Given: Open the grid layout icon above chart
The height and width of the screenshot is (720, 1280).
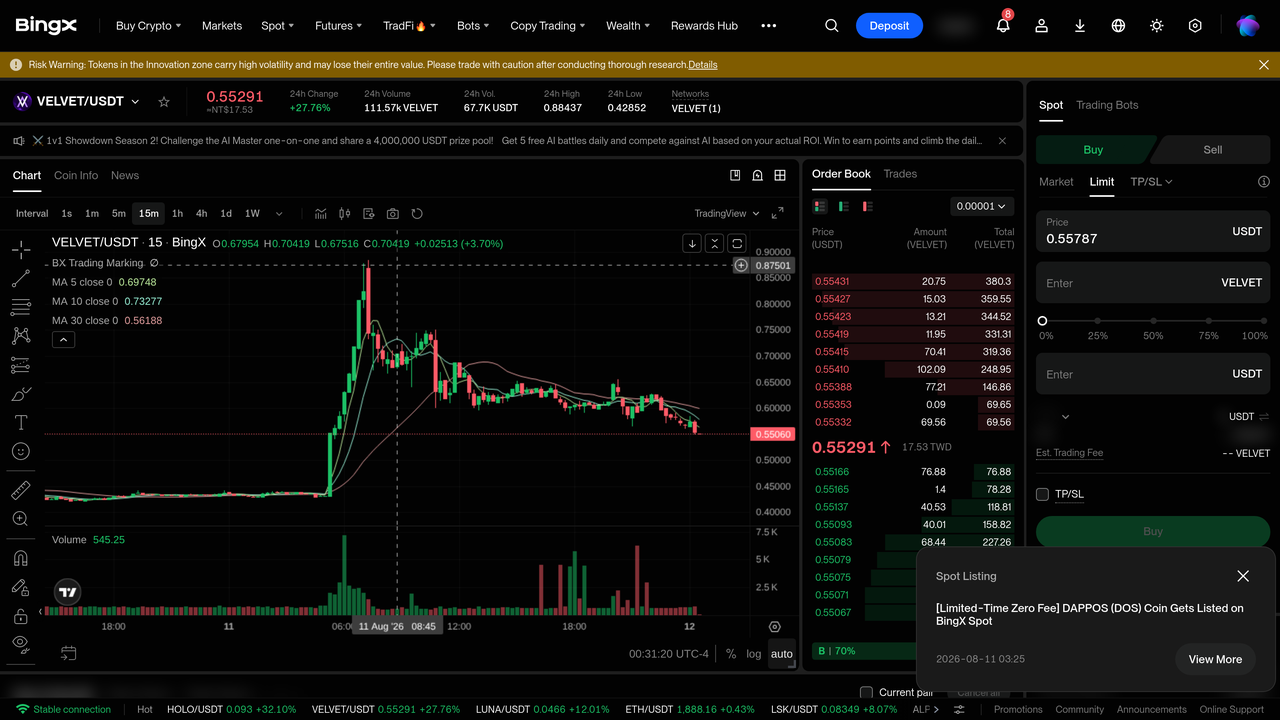Looking at the screenshot, I should [x=780, y=175].
